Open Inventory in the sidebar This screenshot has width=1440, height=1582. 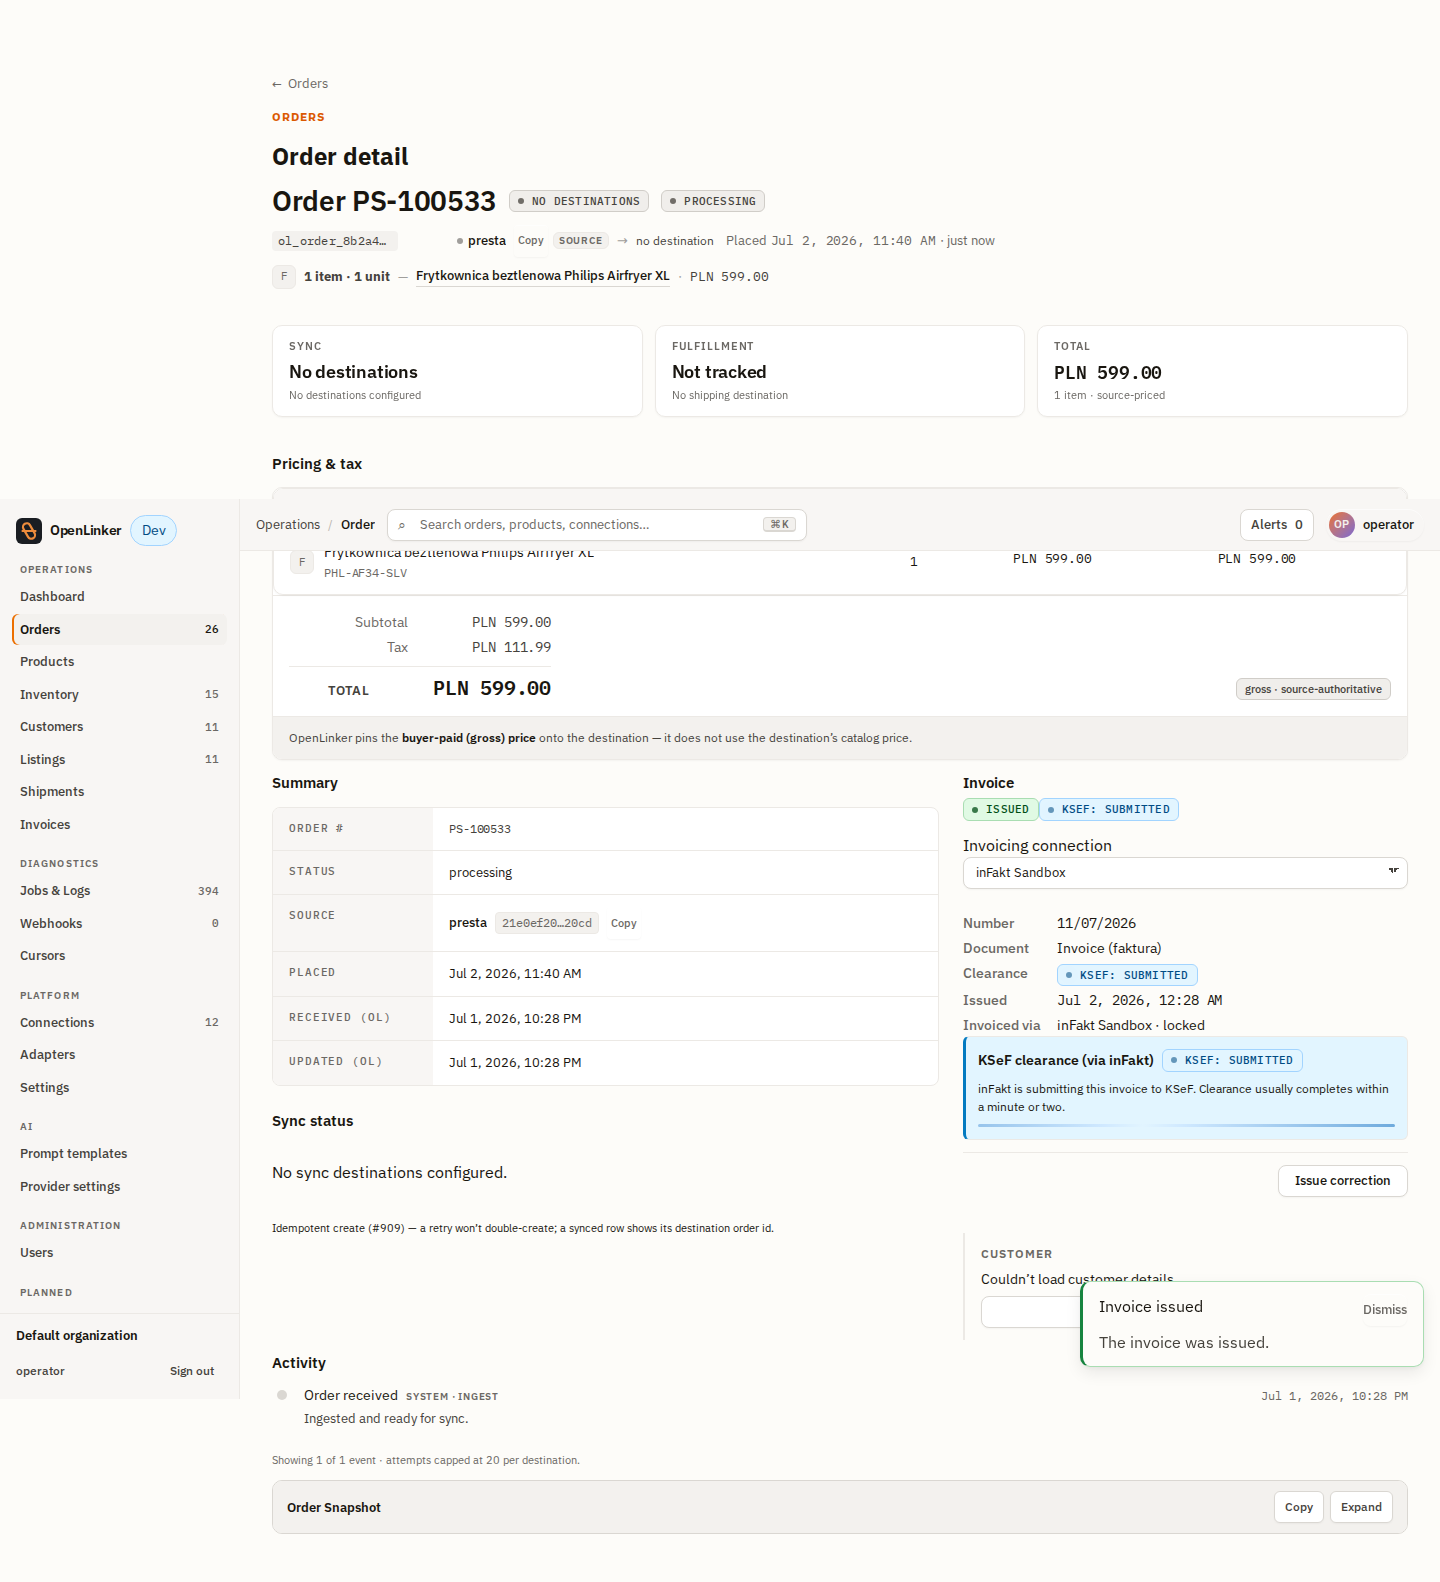click(x=119, y=695)
